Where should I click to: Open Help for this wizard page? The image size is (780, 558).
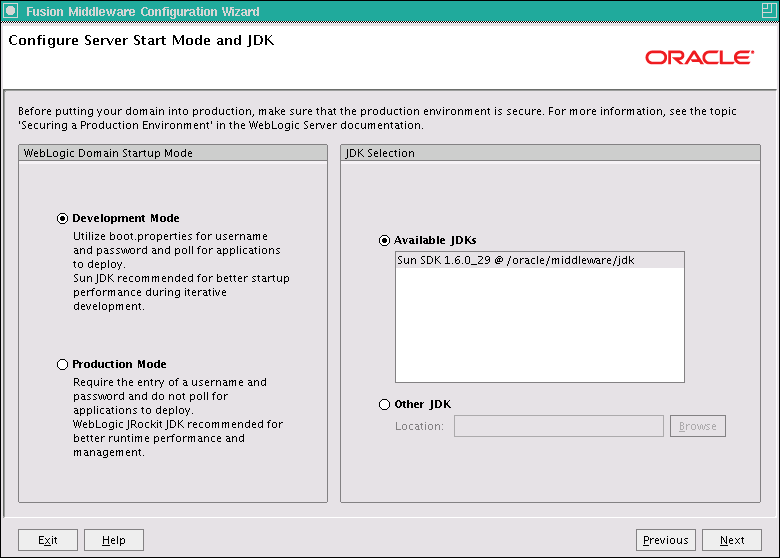tap(114, 540)
